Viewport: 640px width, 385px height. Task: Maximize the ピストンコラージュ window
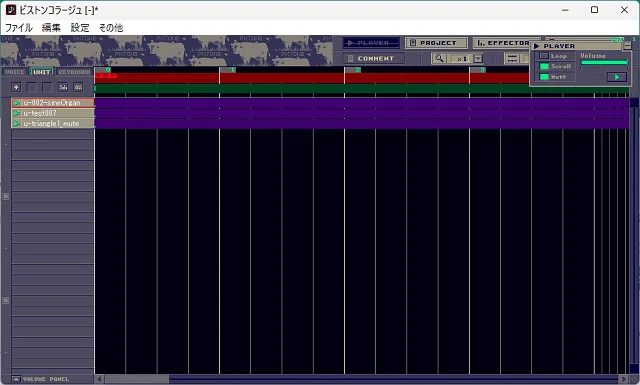595,10
